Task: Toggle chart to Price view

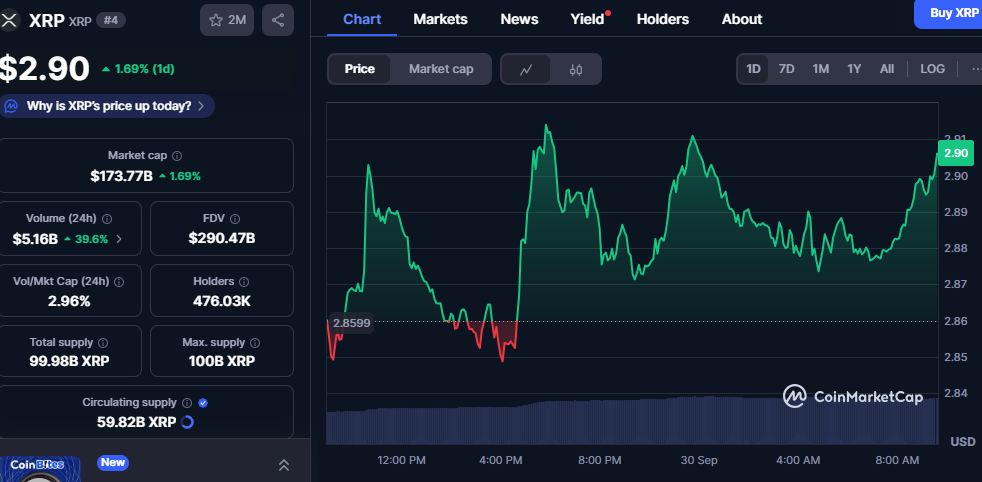Action: click(x=359, y=69)
